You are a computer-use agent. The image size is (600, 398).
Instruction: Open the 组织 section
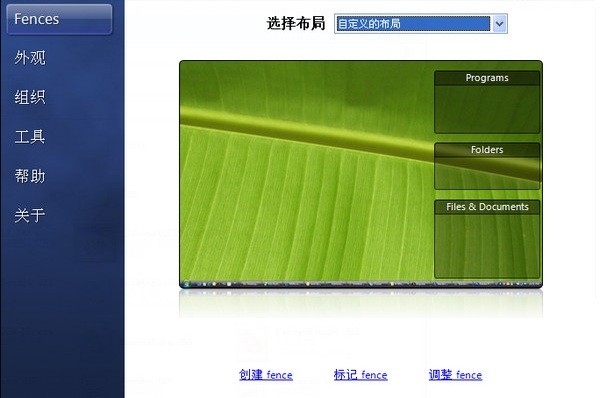click(x=30, y=97)
